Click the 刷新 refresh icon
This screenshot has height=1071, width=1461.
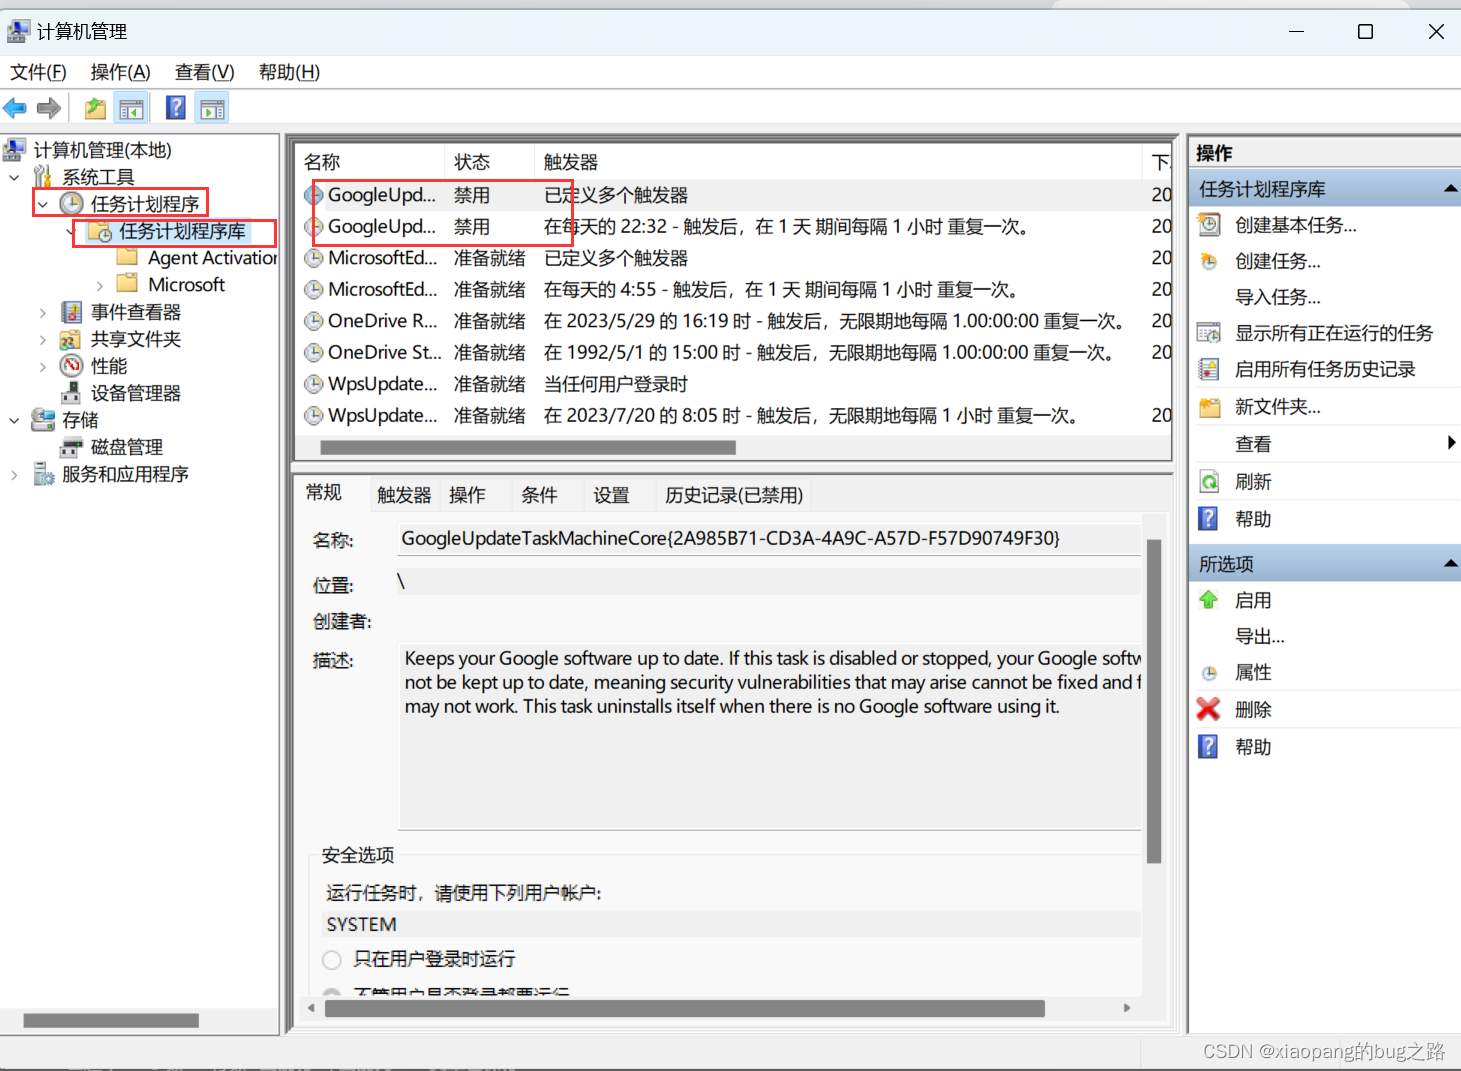[x=1209, y=482]
